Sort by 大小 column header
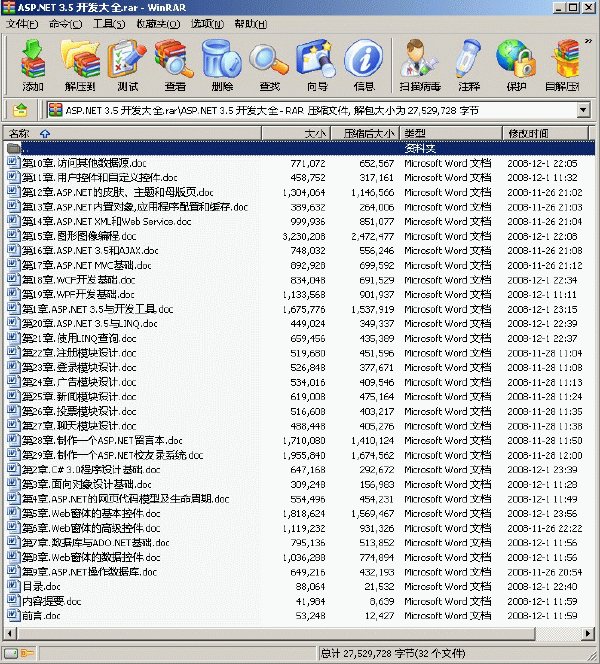The image size is (600, 664). (296, 133)
